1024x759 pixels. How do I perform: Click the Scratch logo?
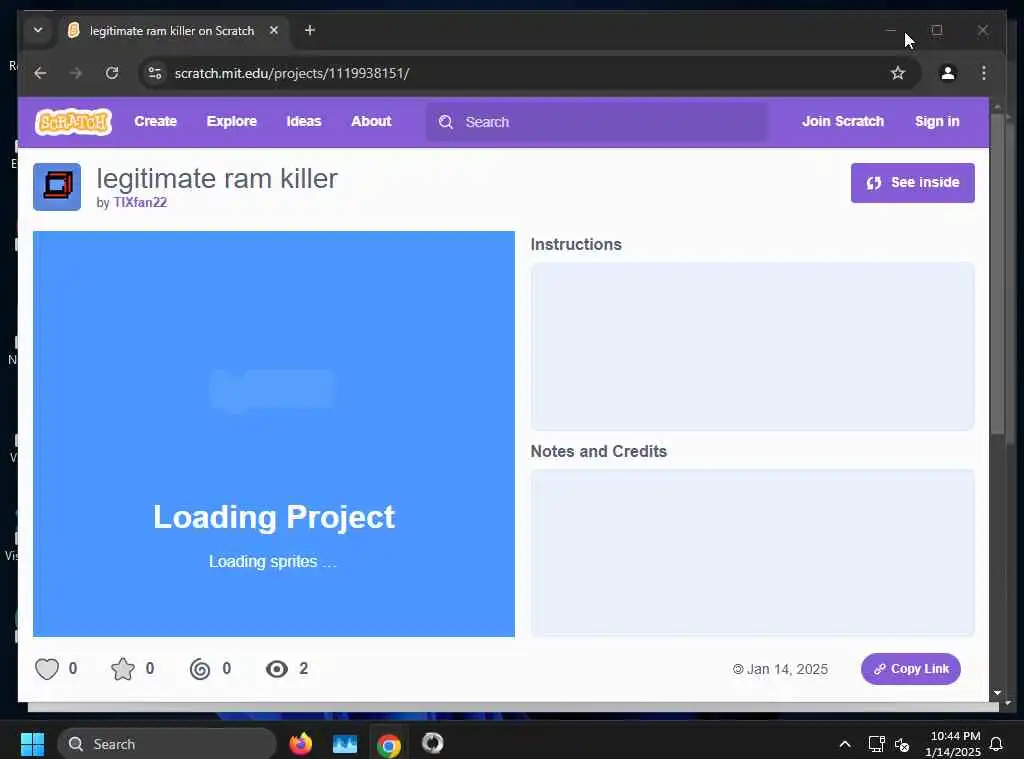[73, 122]
